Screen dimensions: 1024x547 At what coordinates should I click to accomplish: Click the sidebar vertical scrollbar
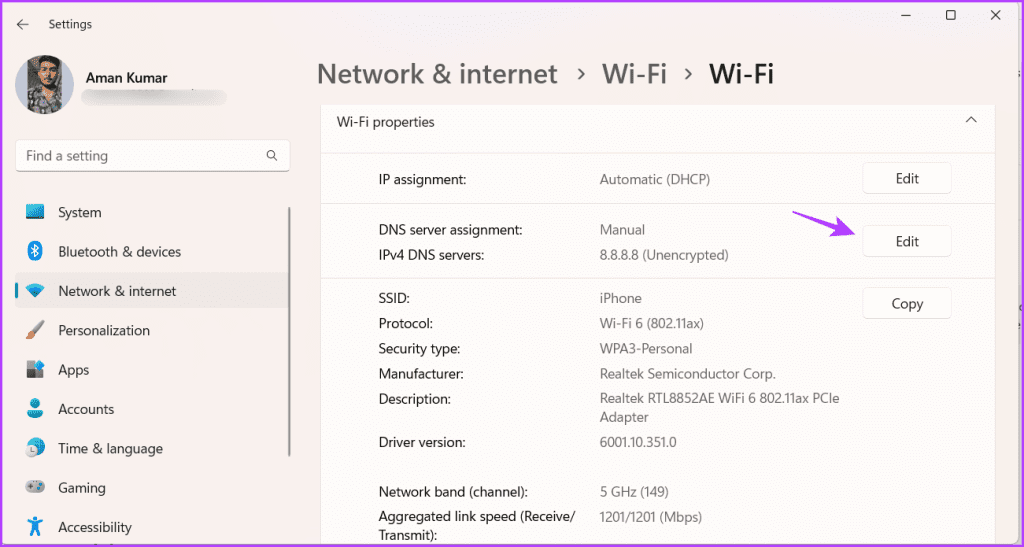tap(289, 332)
